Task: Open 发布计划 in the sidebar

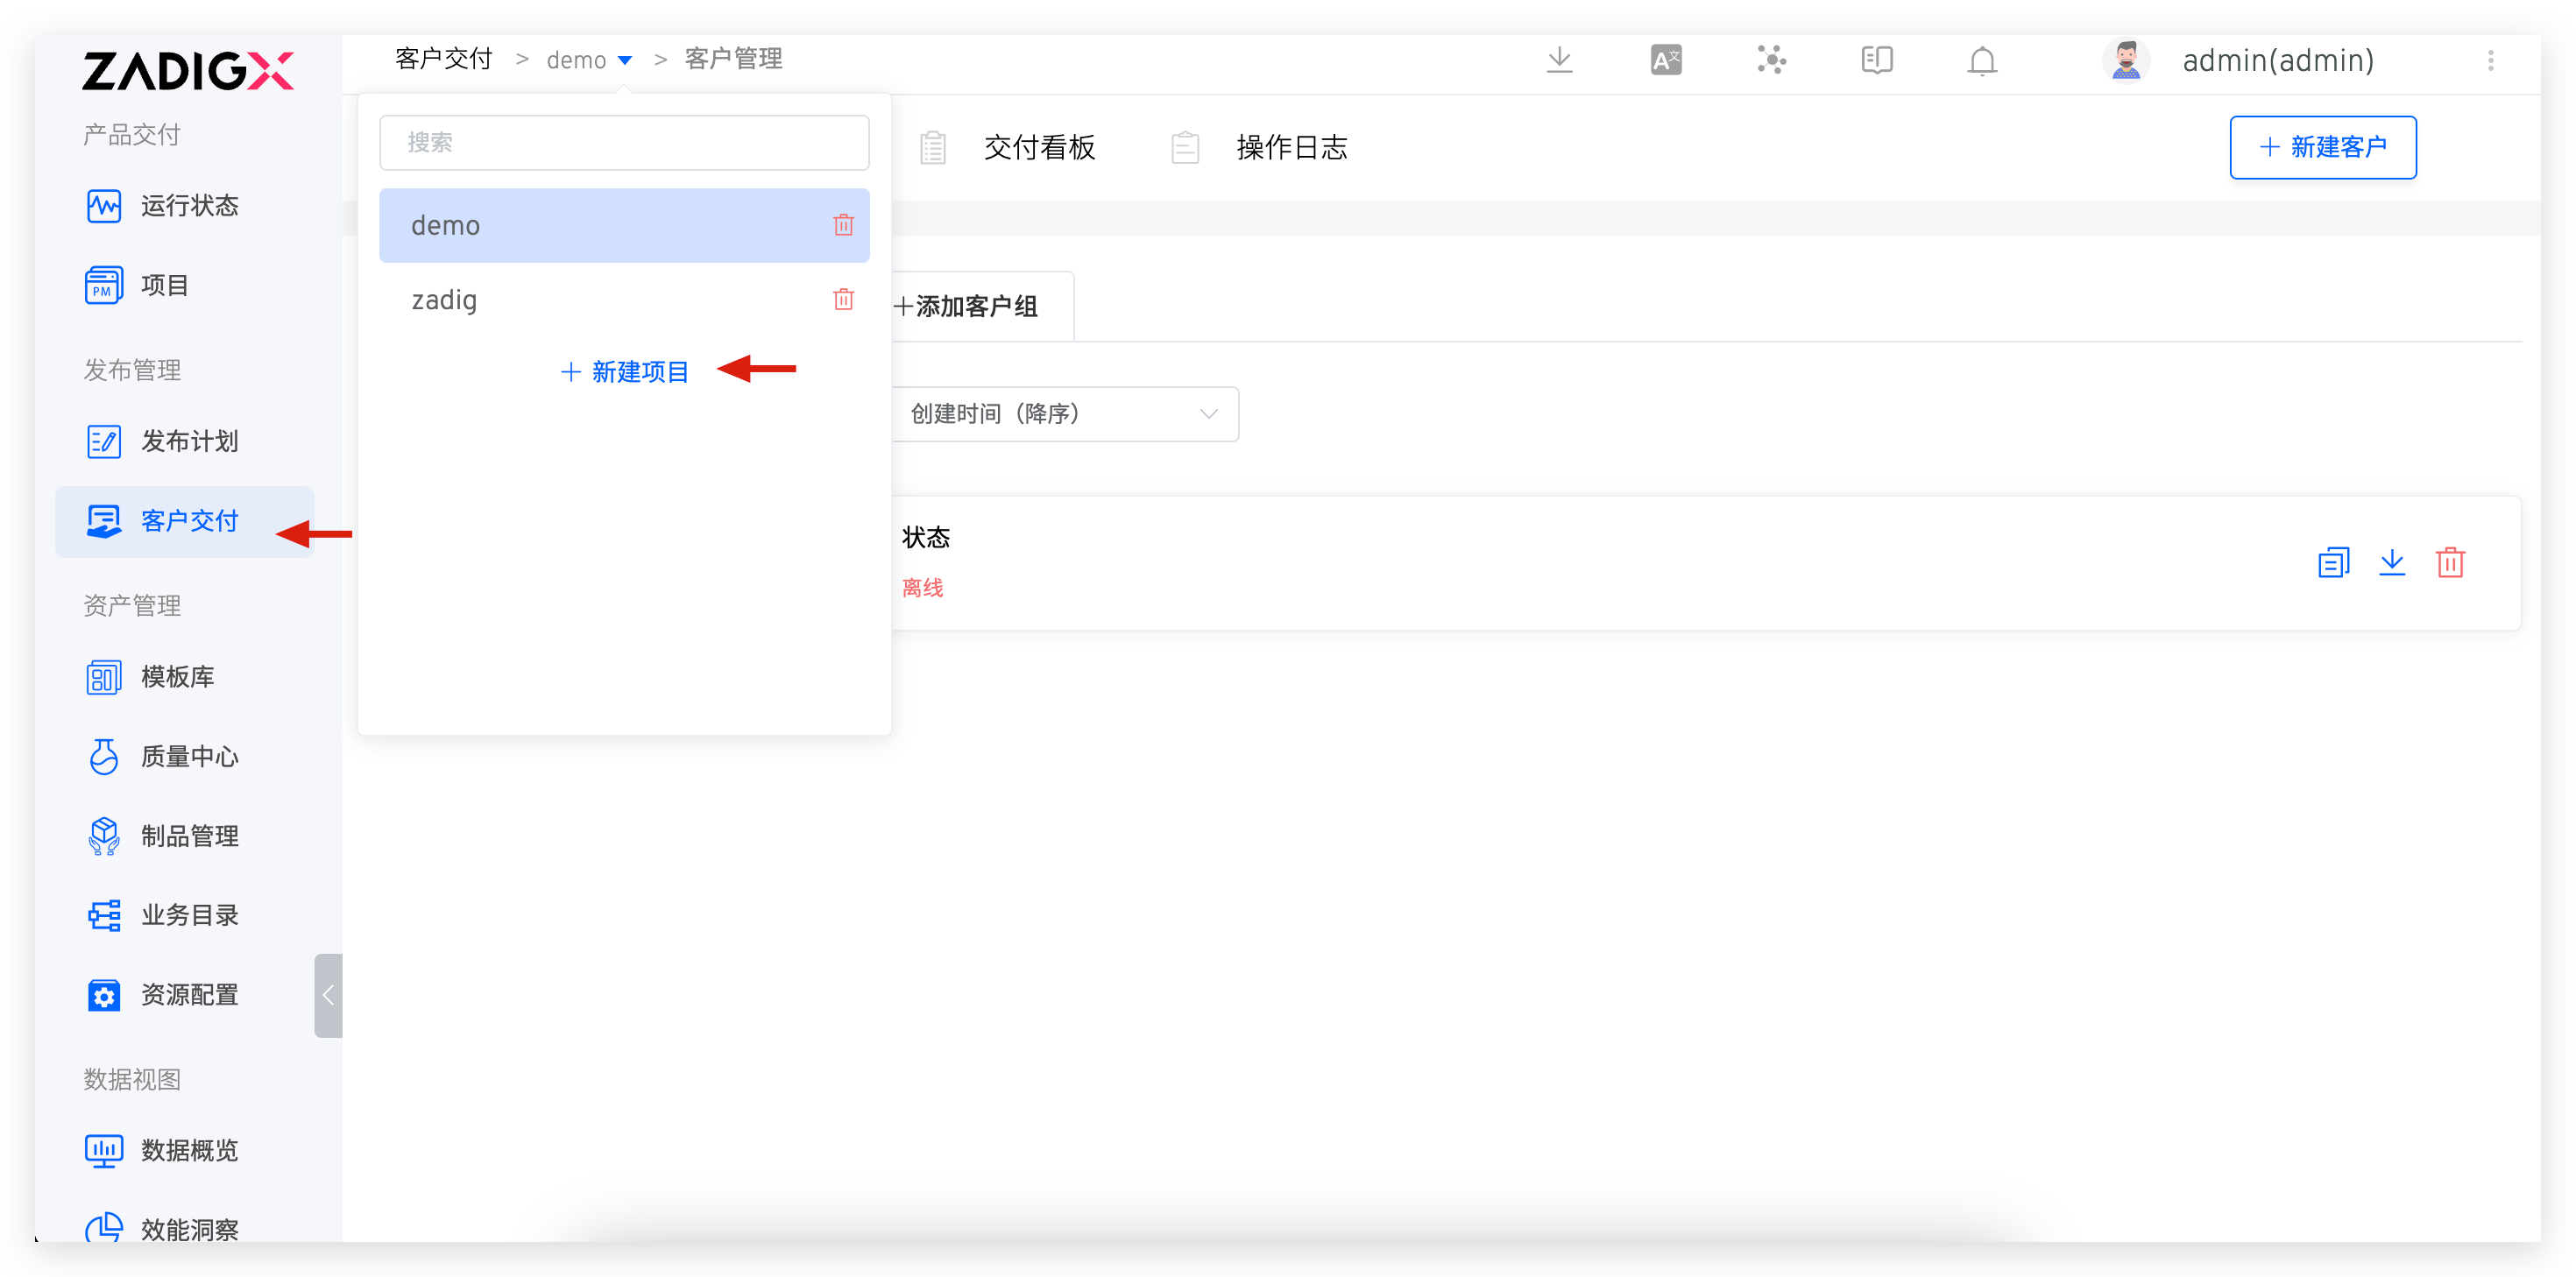Action: coord(189,441)
